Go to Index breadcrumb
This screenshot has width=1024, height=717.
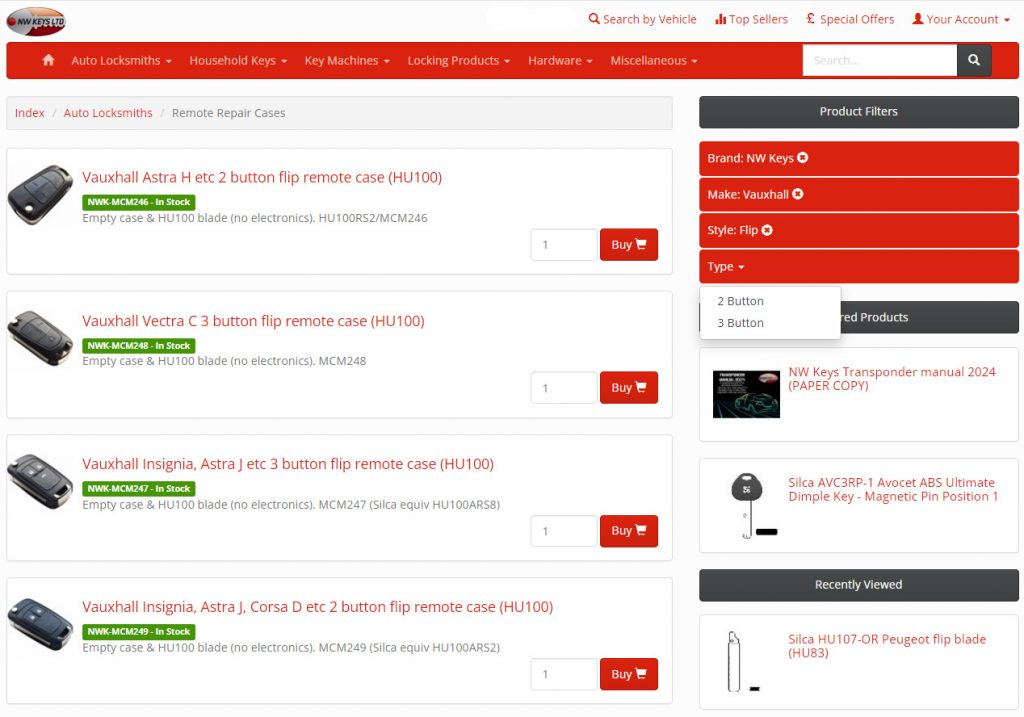coord(29,113)
